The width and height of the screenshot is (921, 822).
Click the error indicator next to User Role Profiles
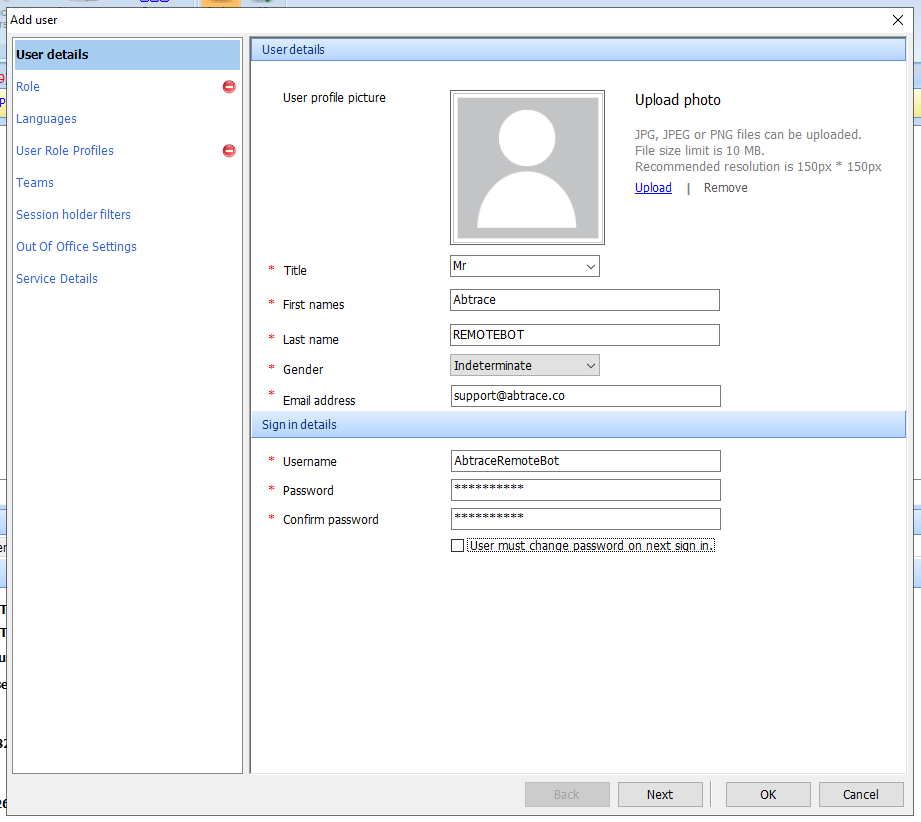[x=229, y=151]
